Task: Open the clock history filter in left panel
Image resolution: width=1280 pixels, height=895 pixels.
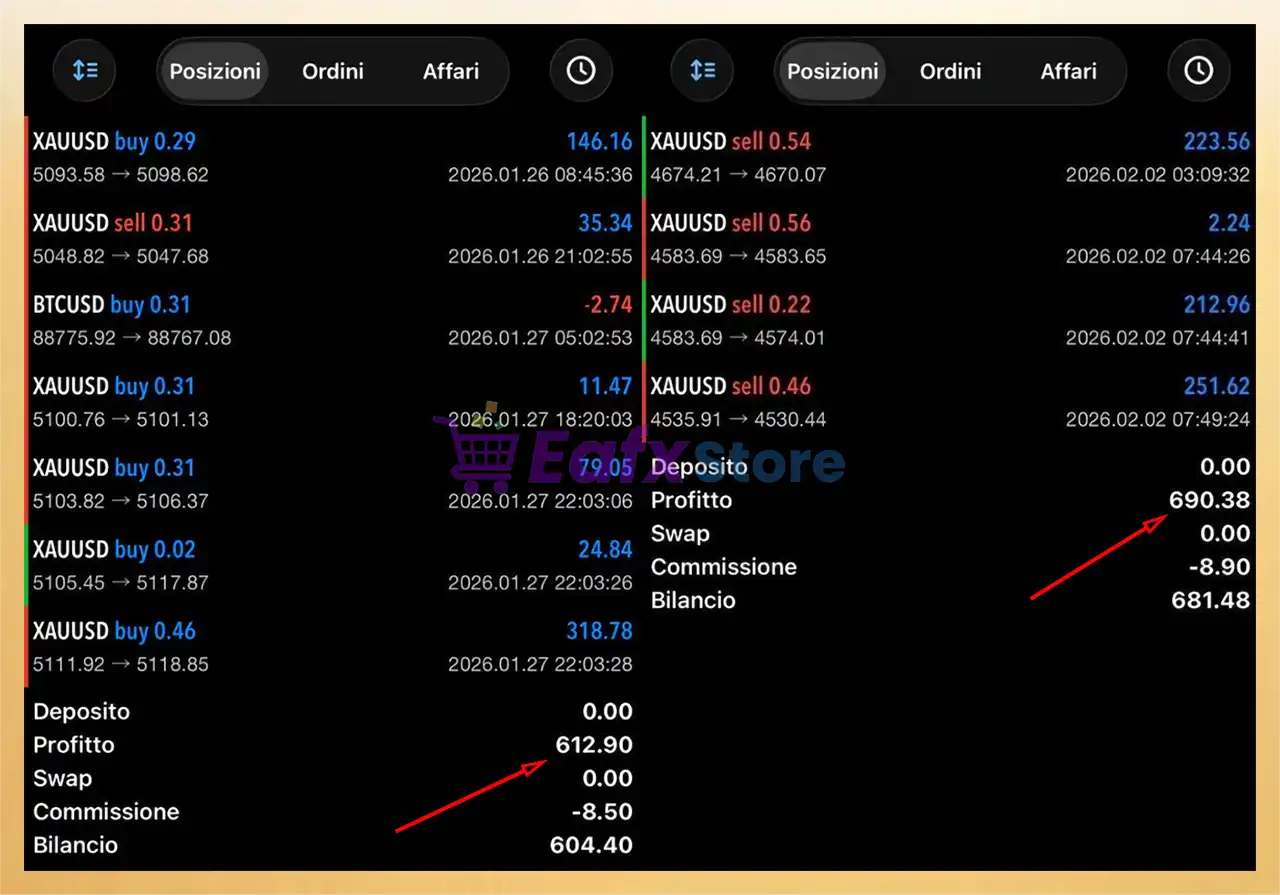Action: coord(581,71)
